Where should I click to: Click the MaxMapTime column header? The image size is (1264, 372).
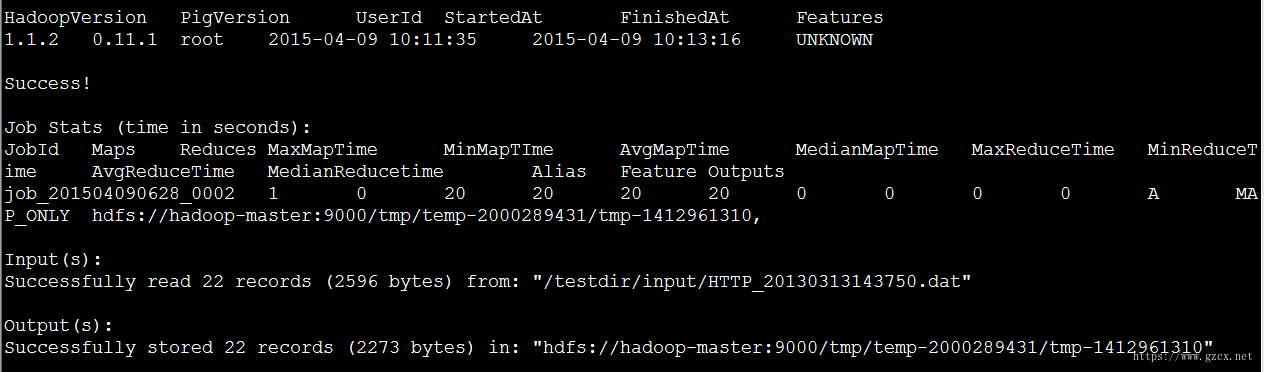[x=323, y=150]
